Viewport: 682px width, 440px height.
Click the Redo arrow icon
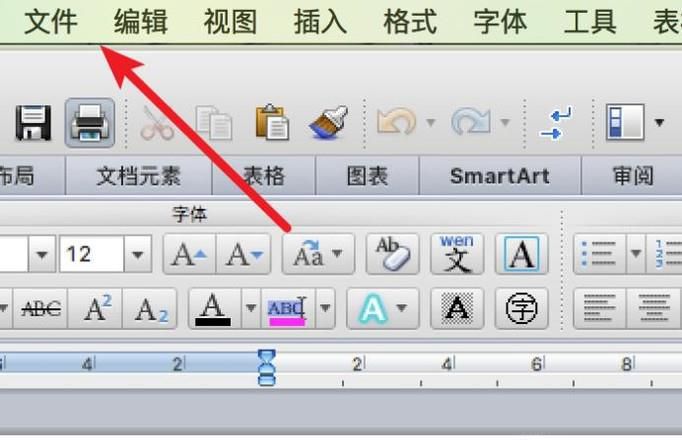point(471,122)
